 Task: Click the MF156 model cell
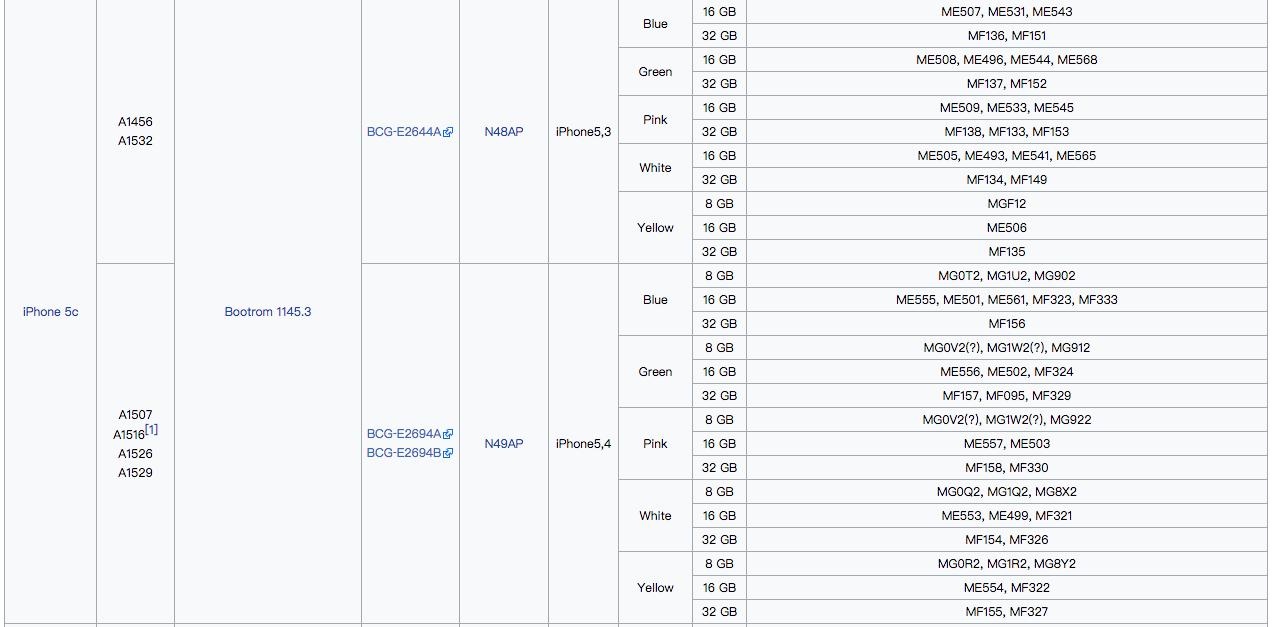pos(1006,324)
